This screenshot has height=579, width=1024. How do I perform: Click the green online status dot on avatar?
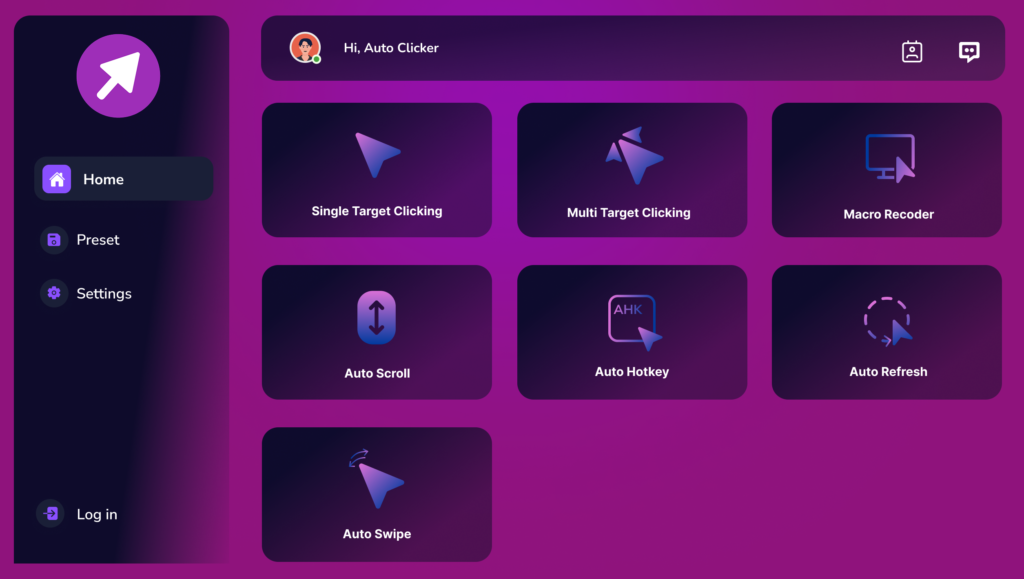(x=317, y=59)
